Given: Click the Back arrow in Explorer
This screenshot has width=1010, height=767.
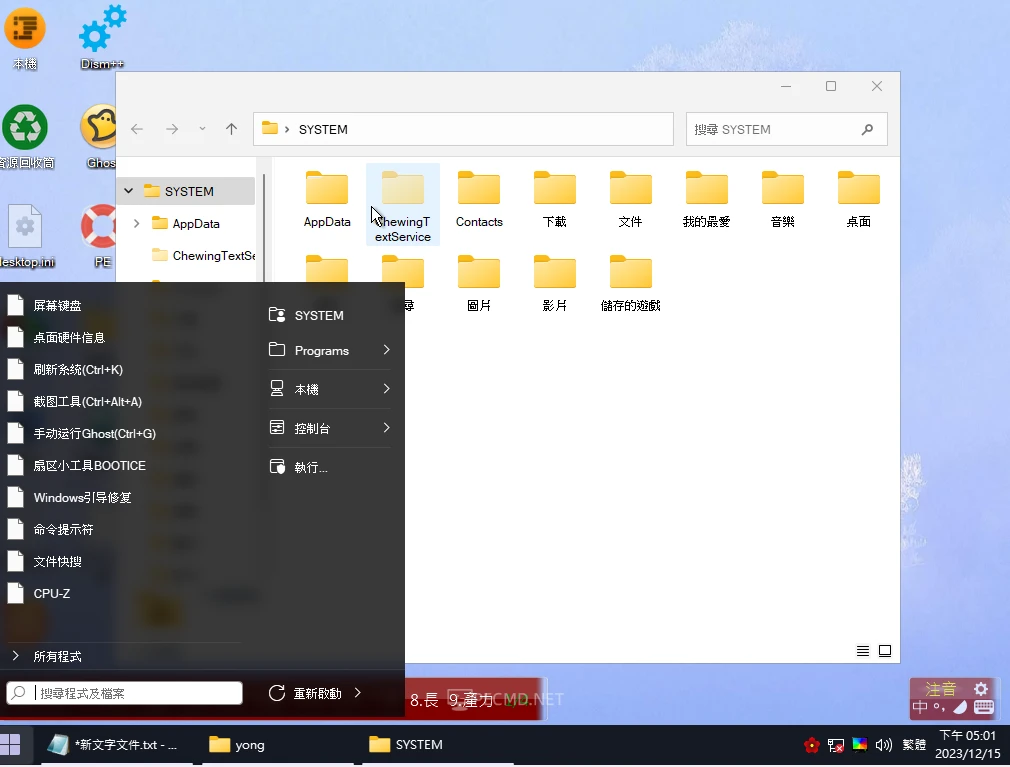Looking at the screenshot, I should (137, 129).
